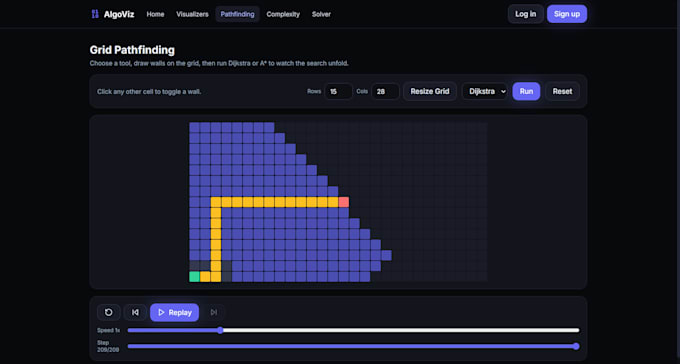Open the Home nav item
The image size is (680, 364).
click(155, 14)
